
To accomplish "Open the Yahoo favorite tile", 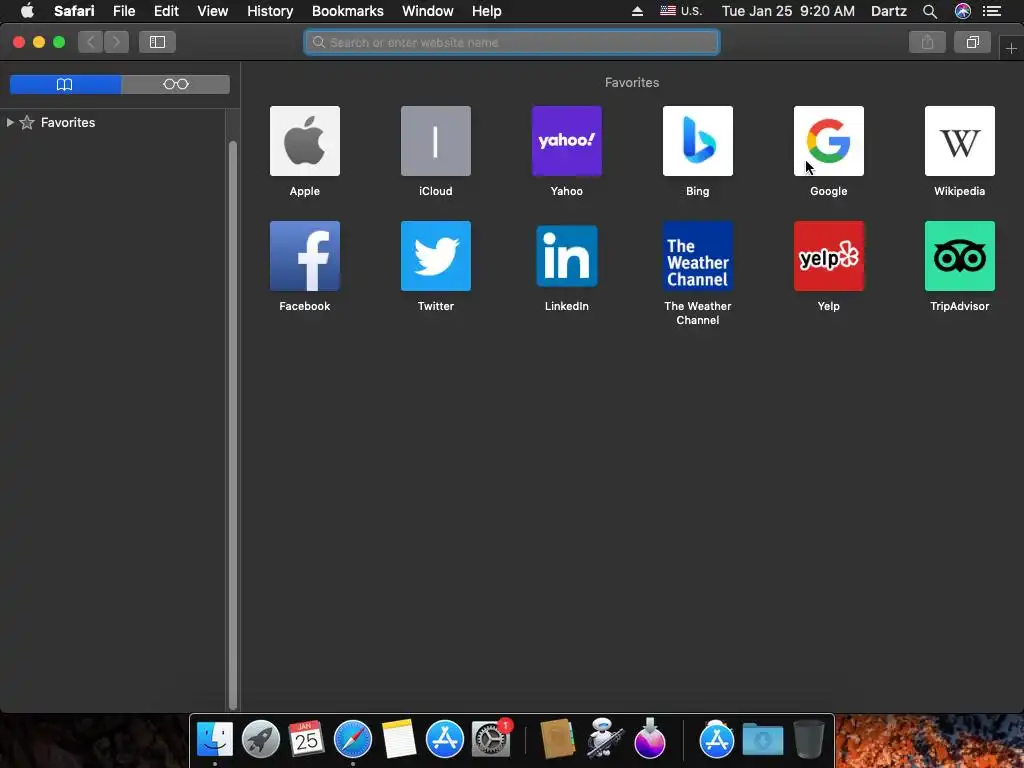I will (567, 141).
